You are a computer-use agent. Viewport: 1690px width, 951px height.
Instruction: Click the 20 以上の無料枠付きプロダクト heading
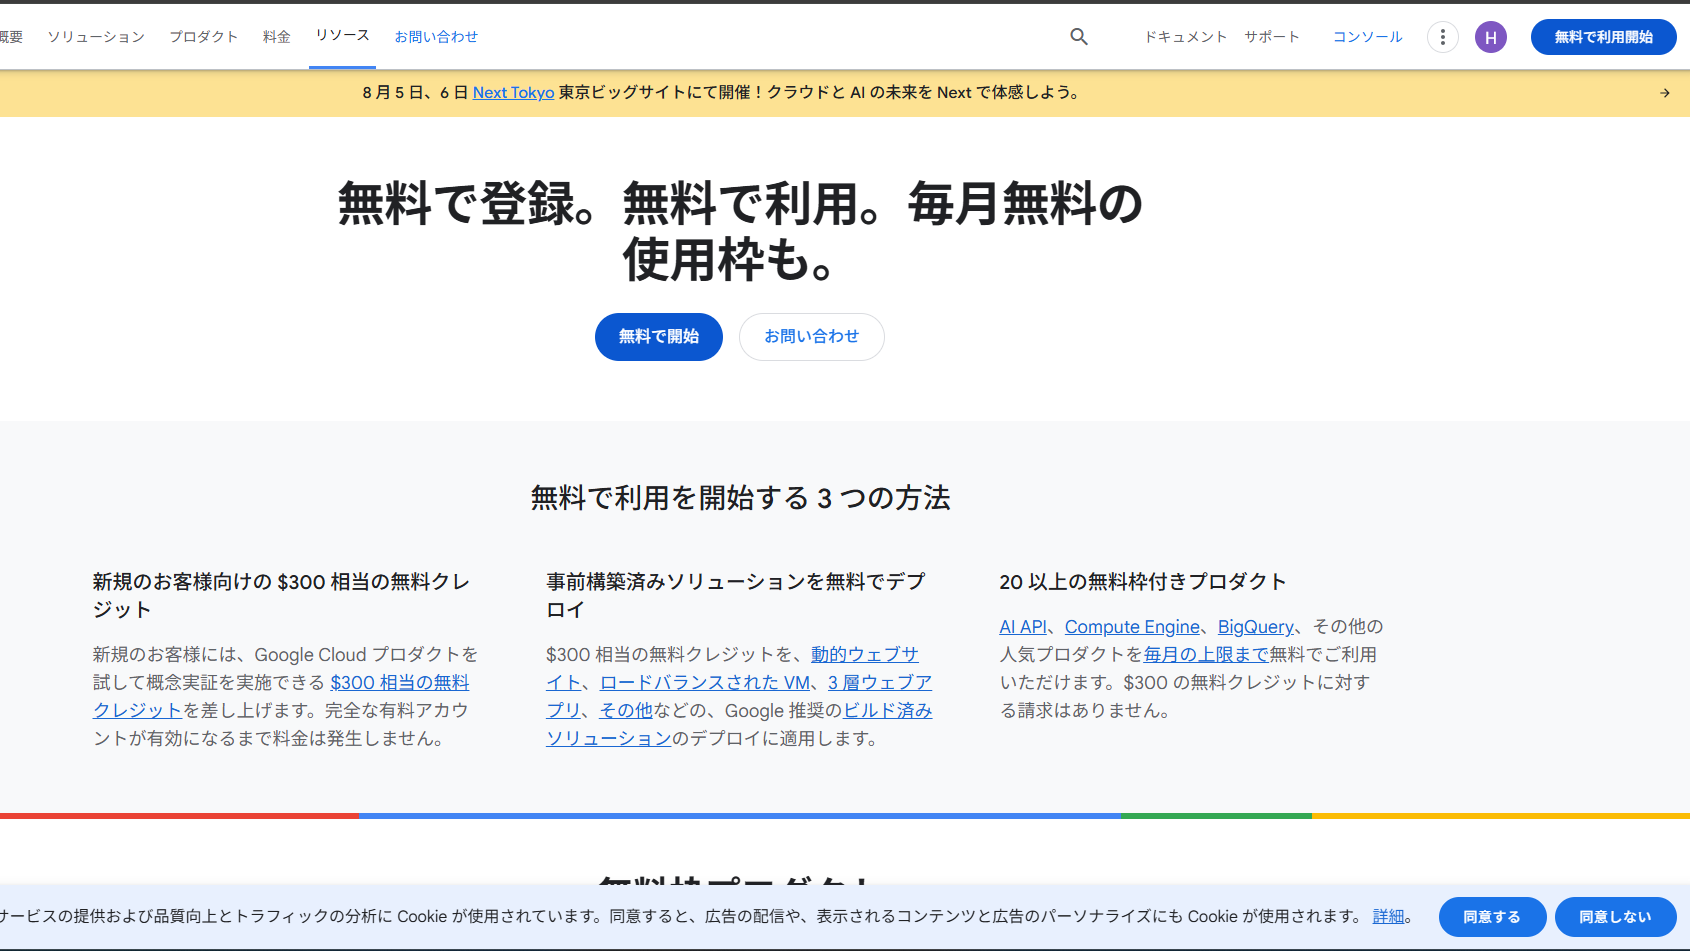coord(1143,582)
